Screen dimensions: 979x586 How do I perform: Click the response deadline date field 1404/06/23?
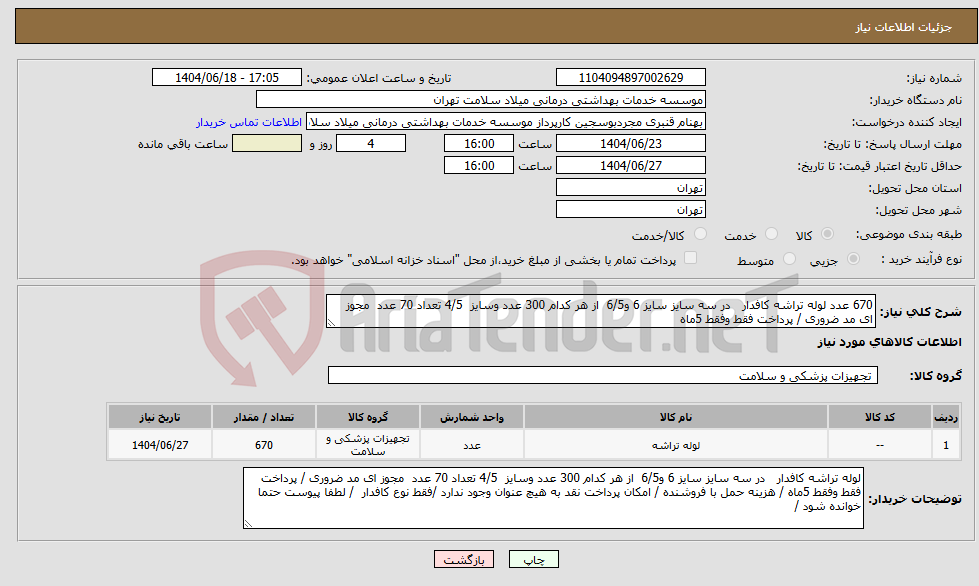coord(630,142)
